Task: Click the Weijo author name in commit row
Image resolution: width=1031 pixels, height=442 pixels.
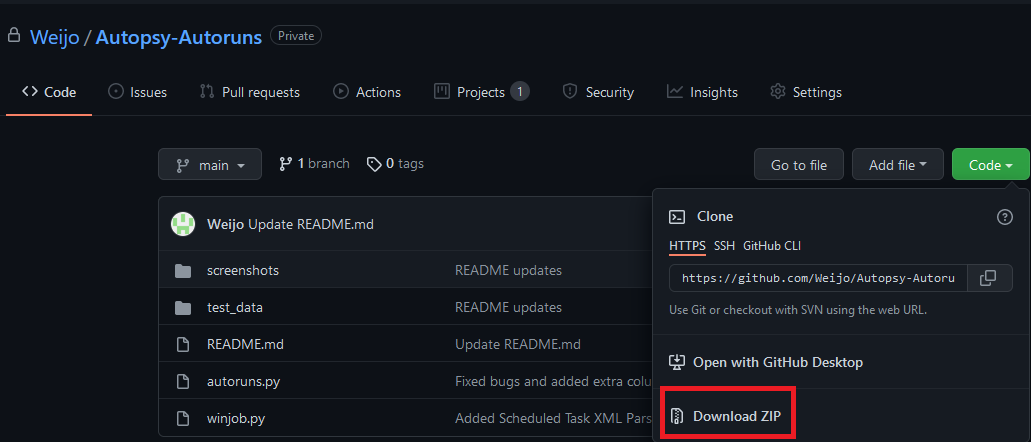Action: tap(226, 224)
